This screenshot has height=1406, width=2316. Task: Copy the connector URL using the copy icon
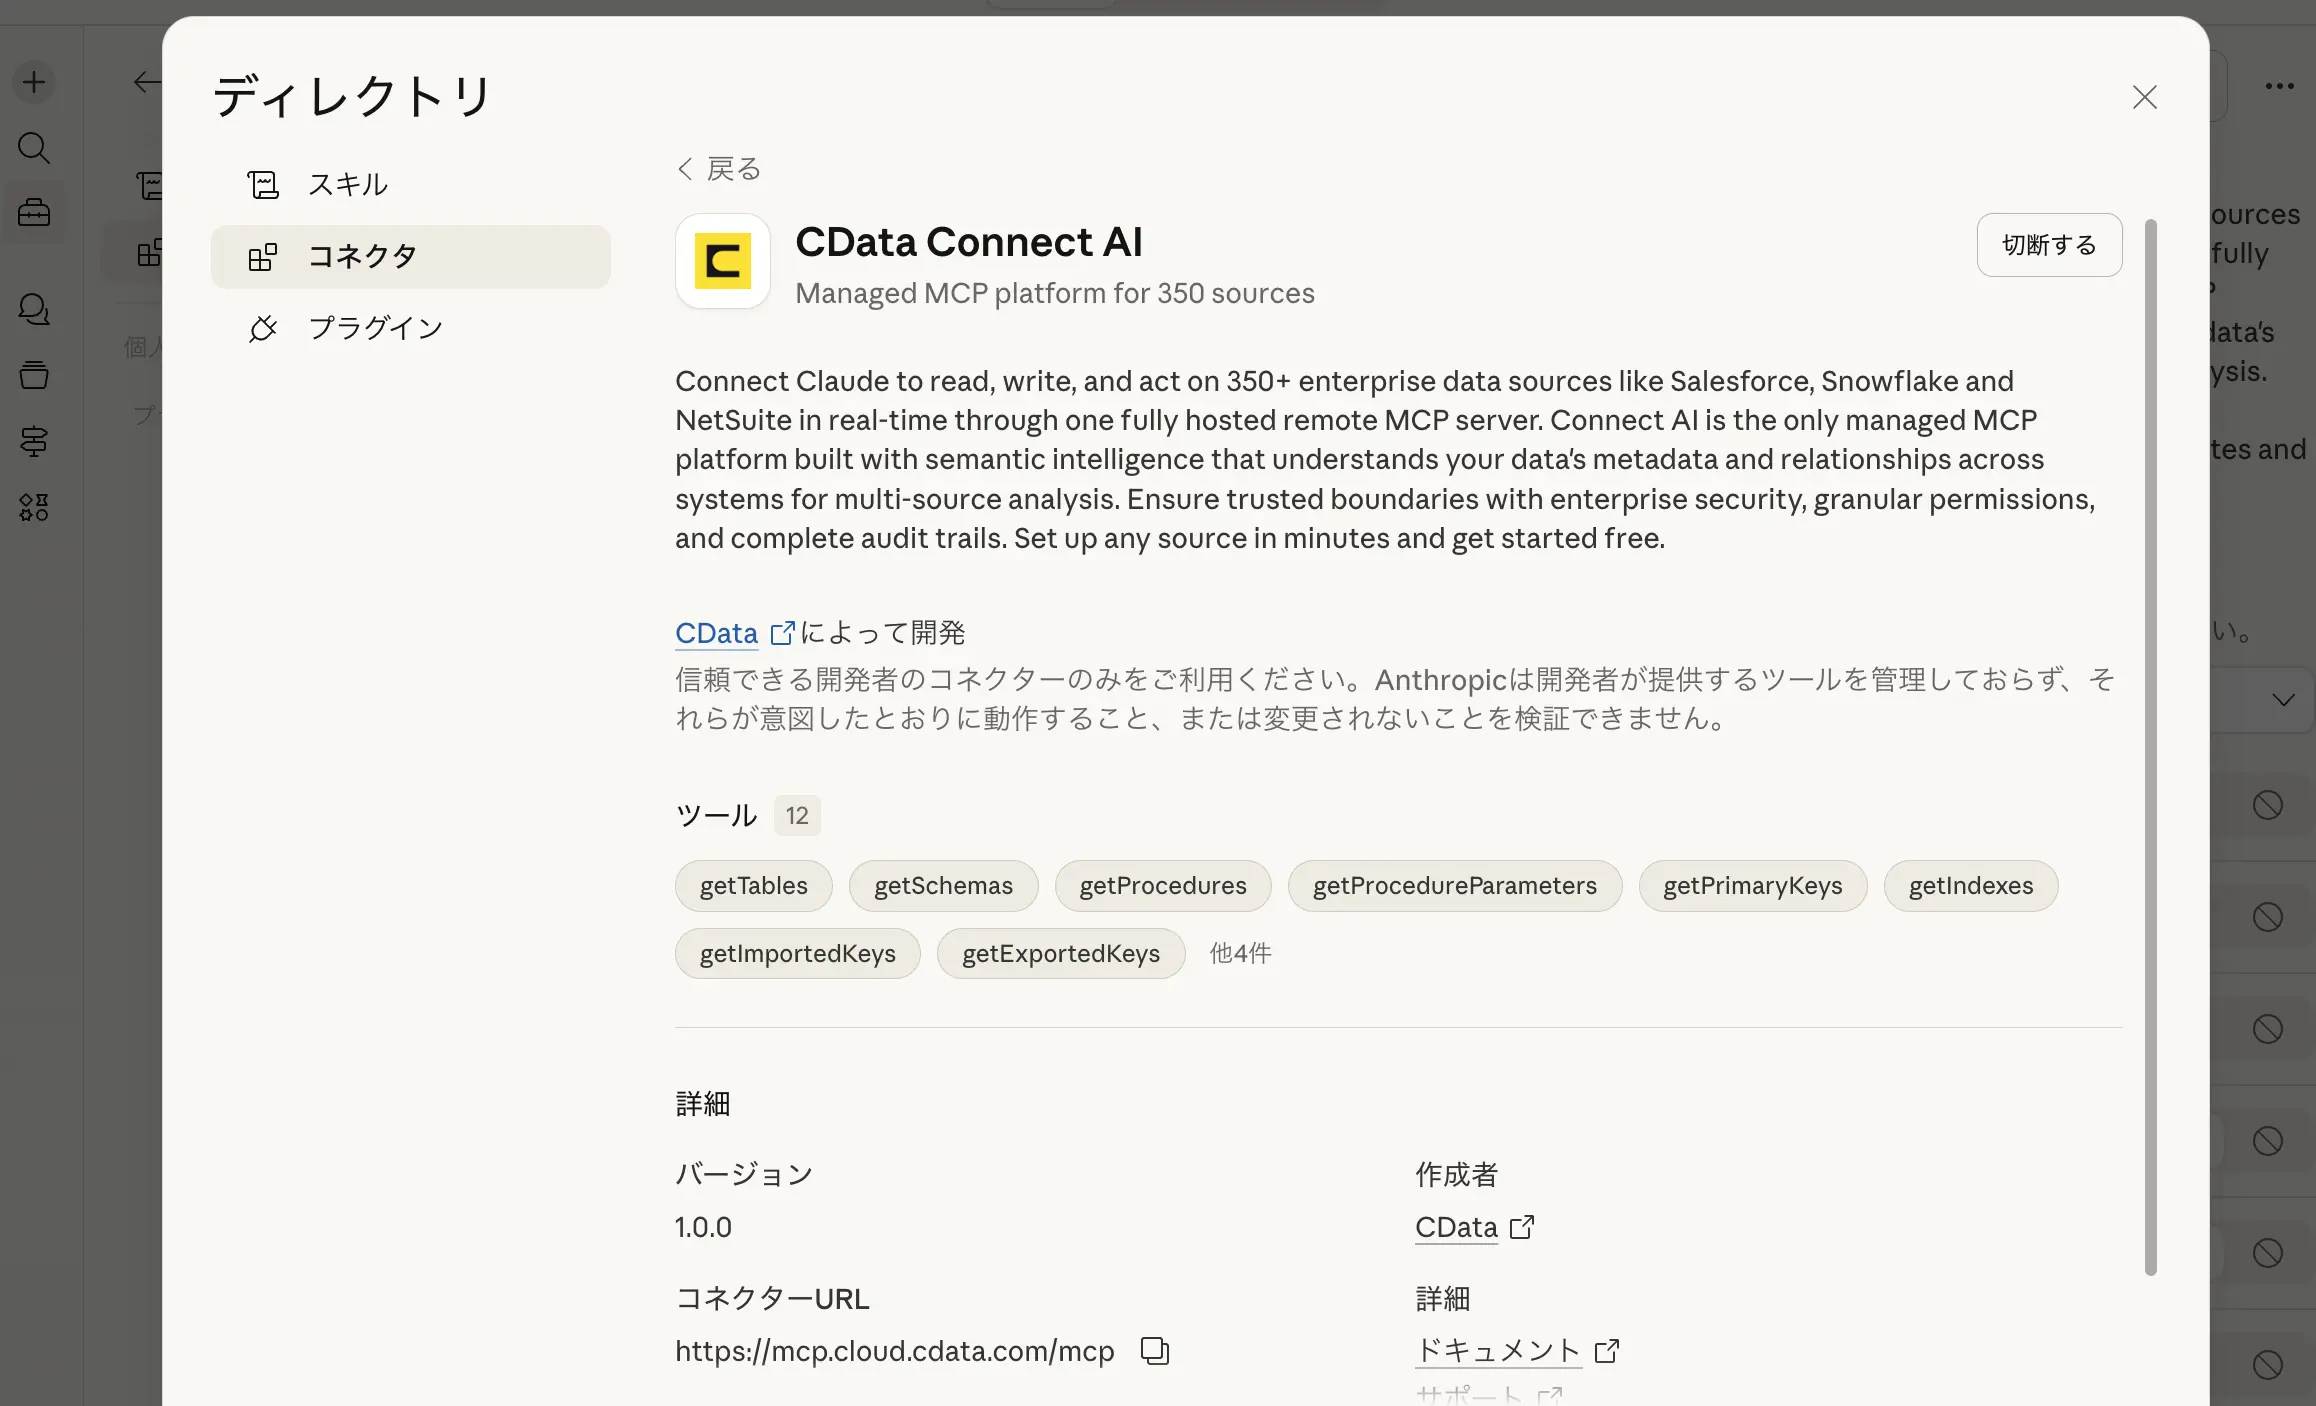click(1154, 1351)
